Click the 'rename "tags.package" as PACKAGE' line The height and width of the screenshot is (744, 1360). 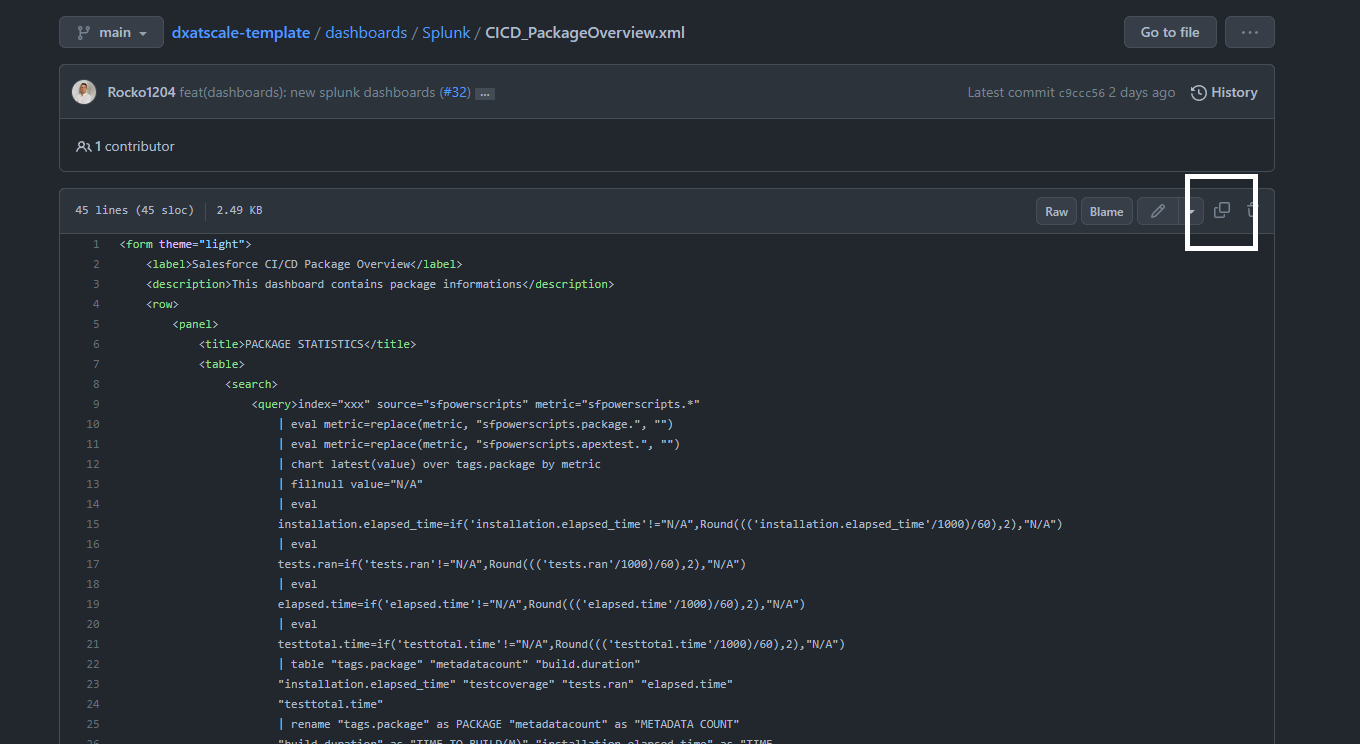click(509, 724)
